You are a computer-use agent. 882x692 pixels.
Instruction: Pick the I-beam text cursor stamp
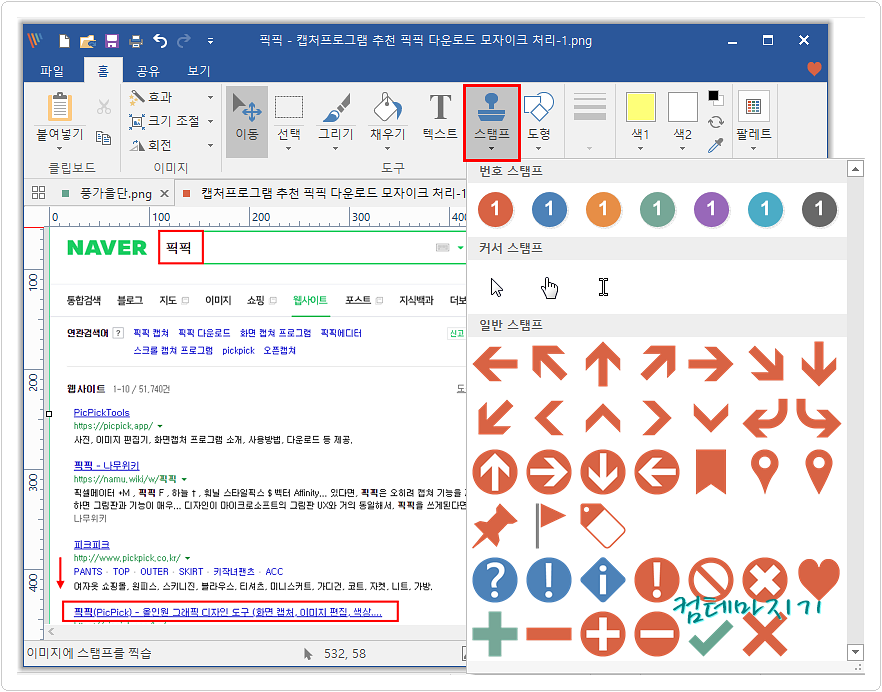(603, 287)
